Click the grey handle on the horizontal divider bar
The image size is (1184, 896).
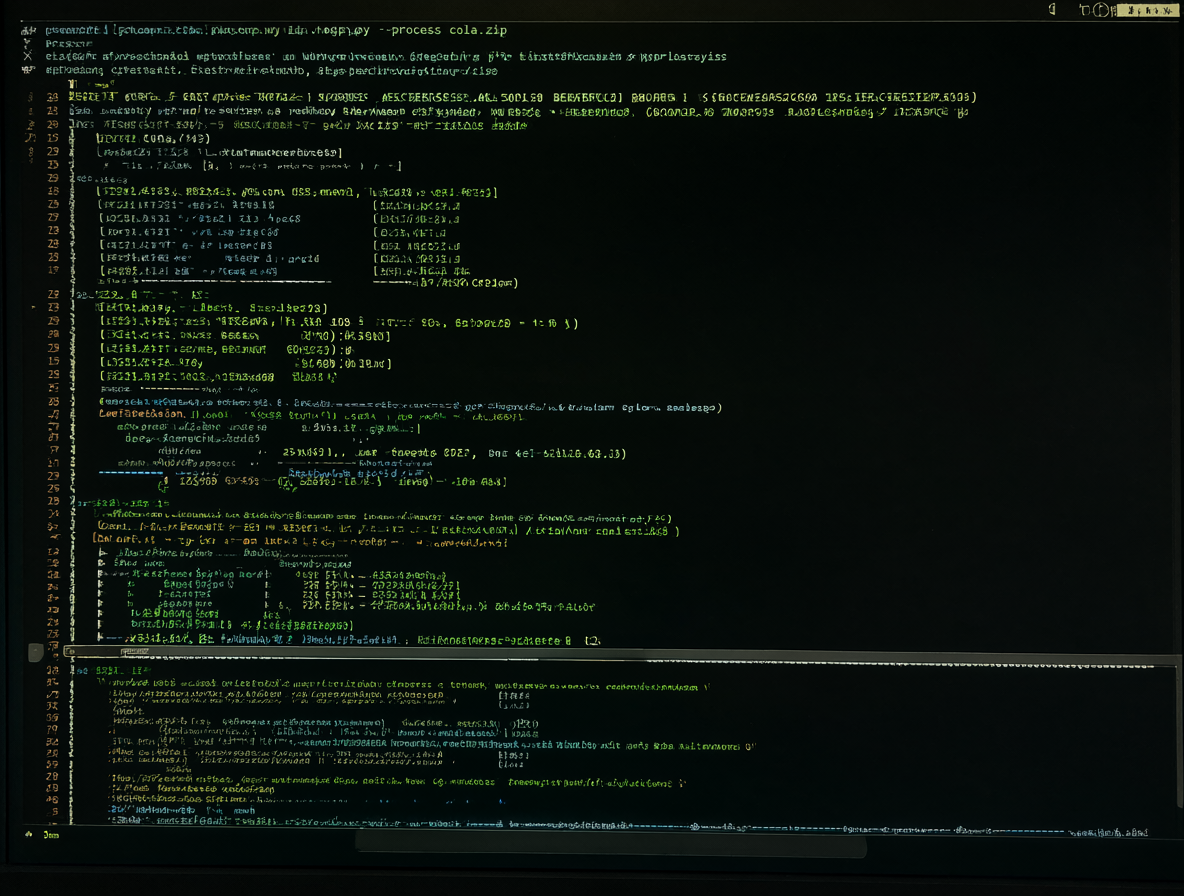[x=35, y=652]
